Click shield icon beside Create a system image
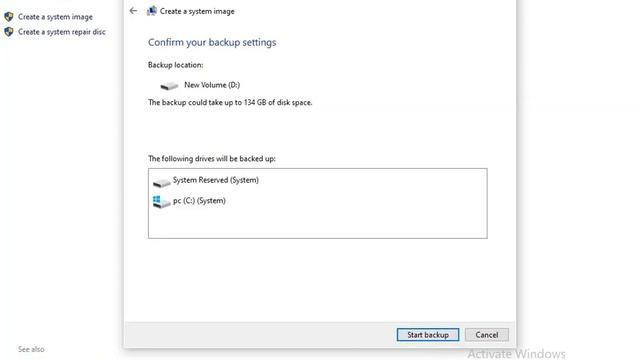The width and height of the screenshot is (640, 360). click(9, 17)
